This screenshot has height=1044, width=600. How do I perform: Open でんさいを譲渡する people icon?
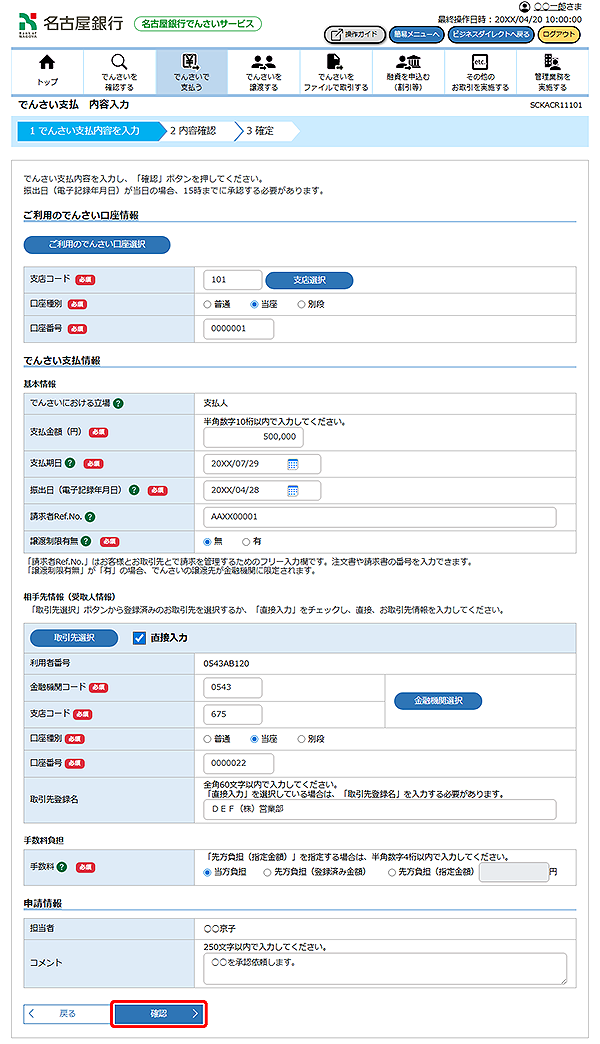(263, 63)
